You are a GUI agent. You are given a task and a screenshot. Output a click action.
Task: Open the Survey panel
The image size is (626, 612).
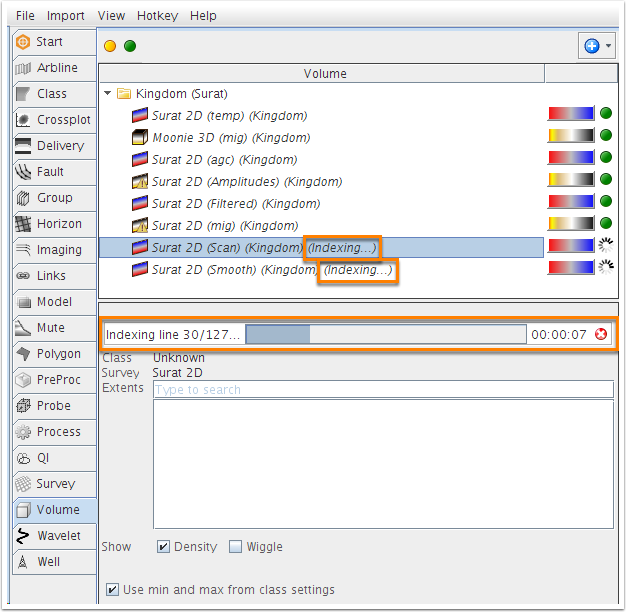[54, 484]
